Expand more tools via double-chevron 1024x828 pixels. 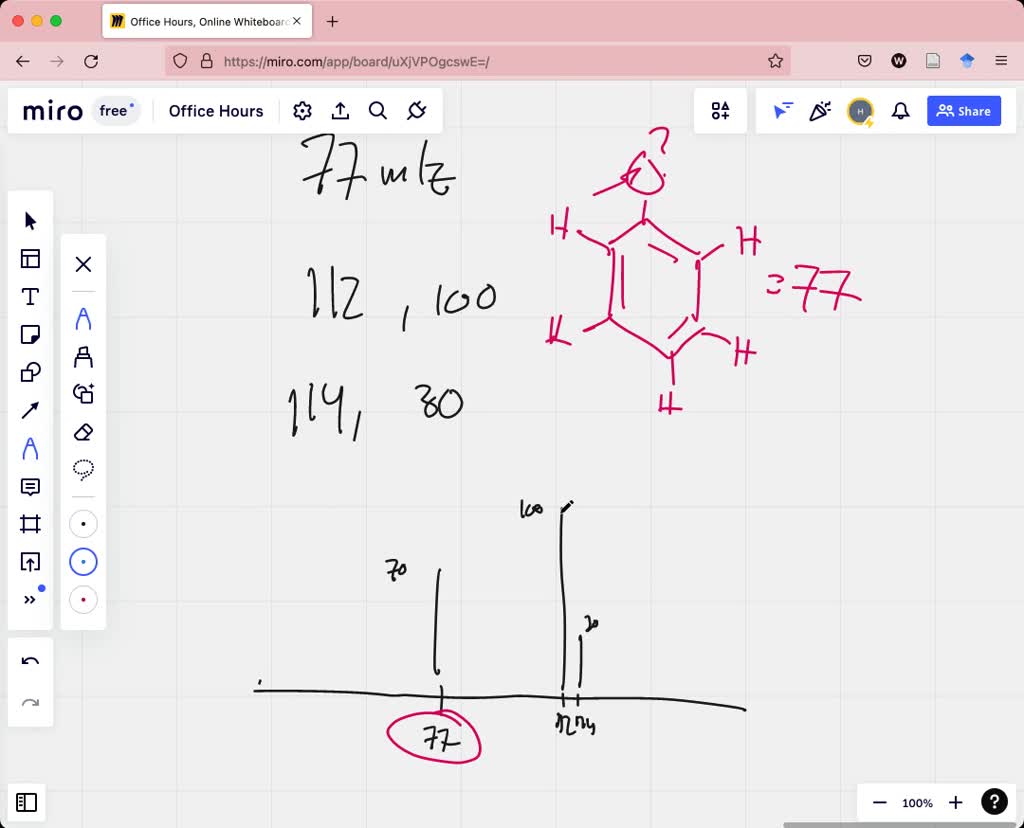click(30, 599)
